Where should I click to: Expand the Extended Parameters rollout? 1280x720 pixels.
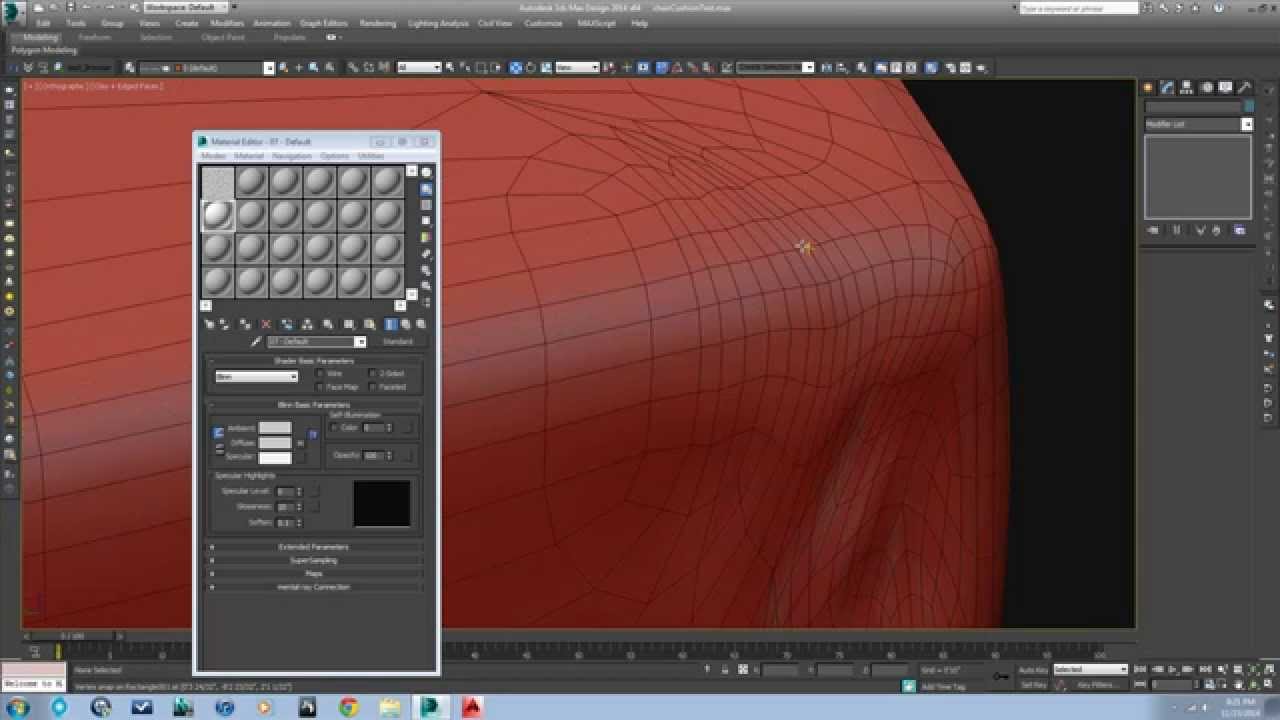click(314, 547)
